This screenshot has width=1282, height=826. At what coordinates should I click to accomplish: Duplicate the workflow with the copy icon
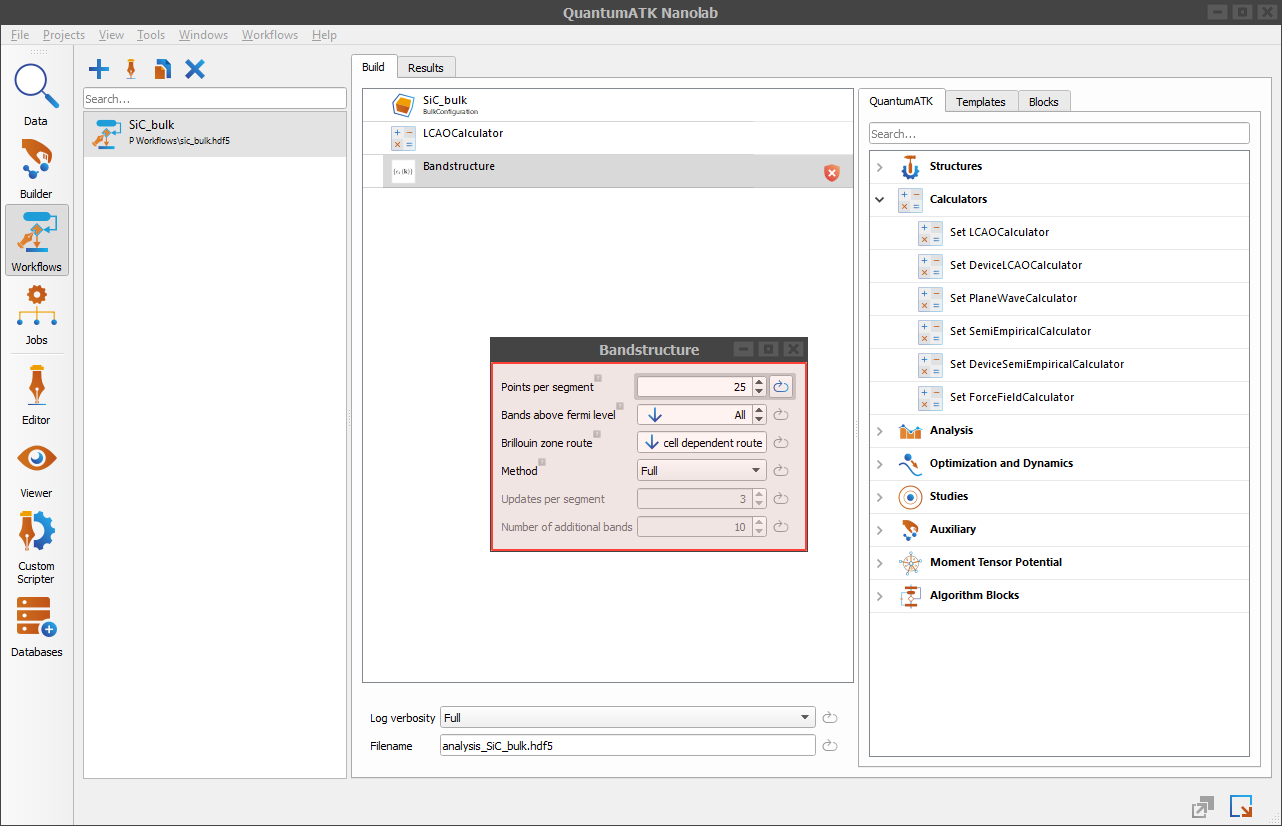tap(163, 69)
